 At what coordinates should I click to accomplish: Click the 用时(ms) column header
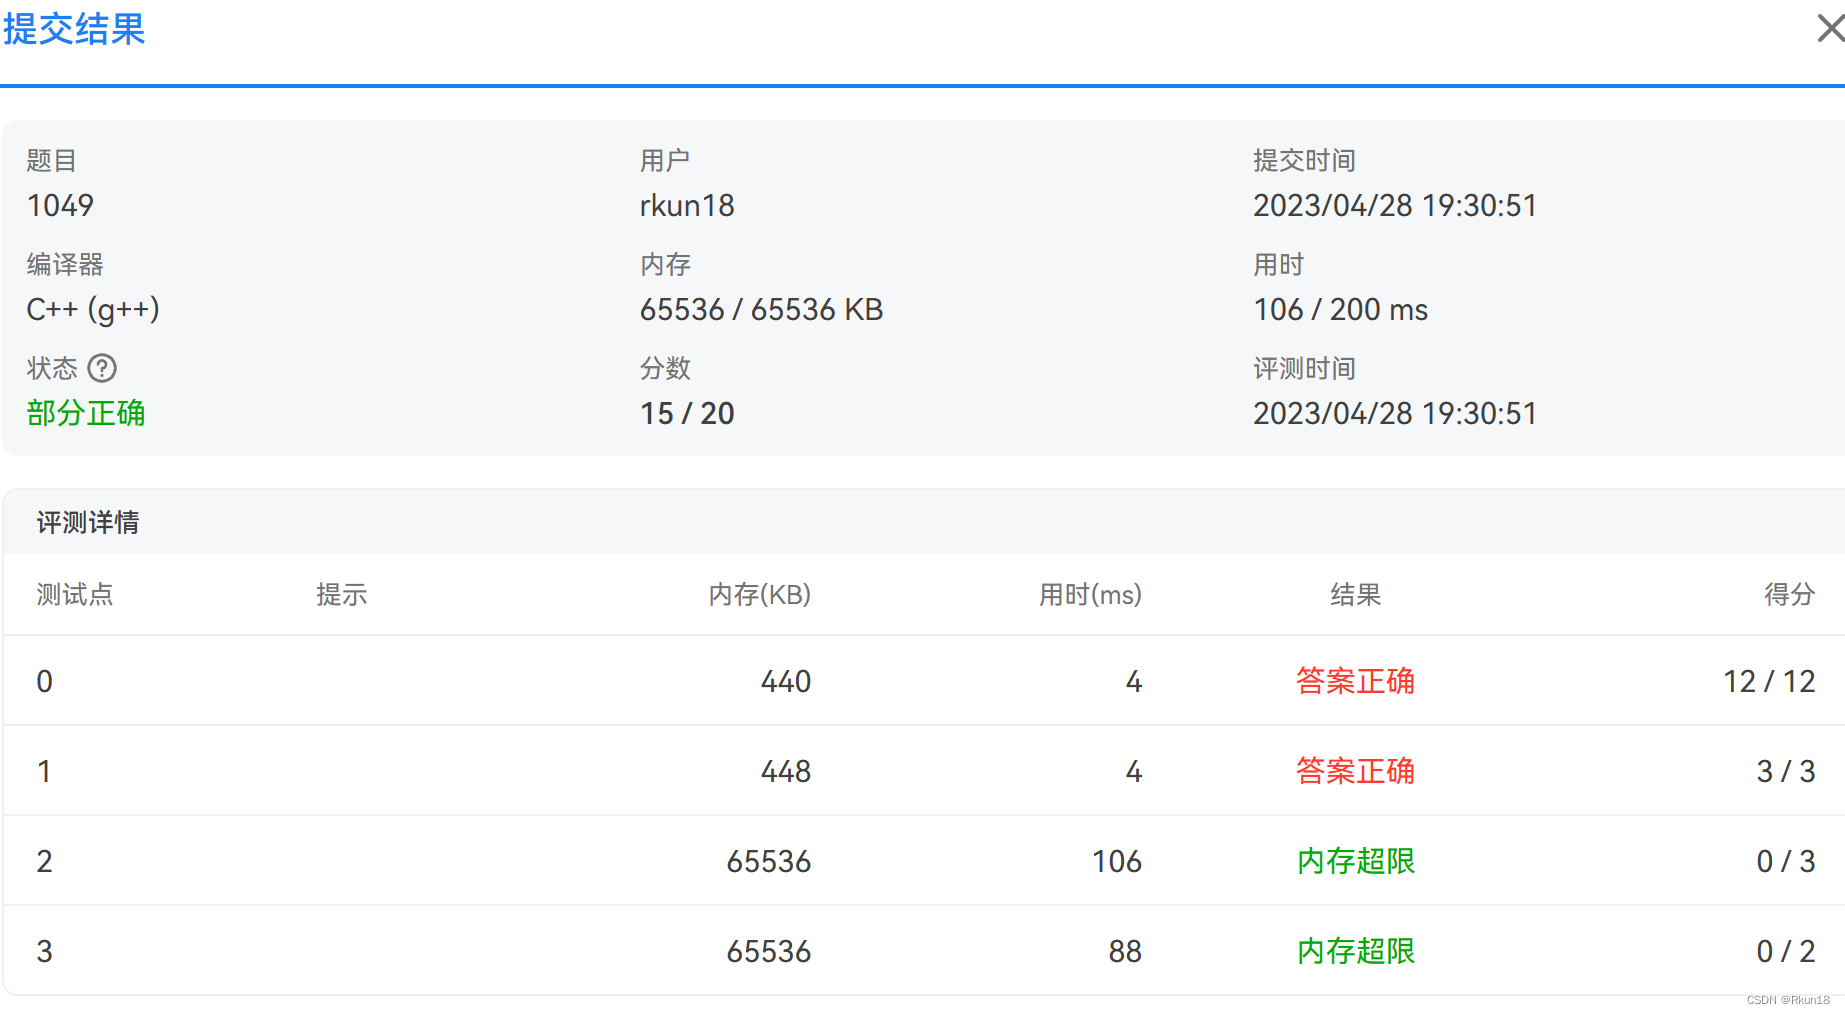click(1090, 595)
